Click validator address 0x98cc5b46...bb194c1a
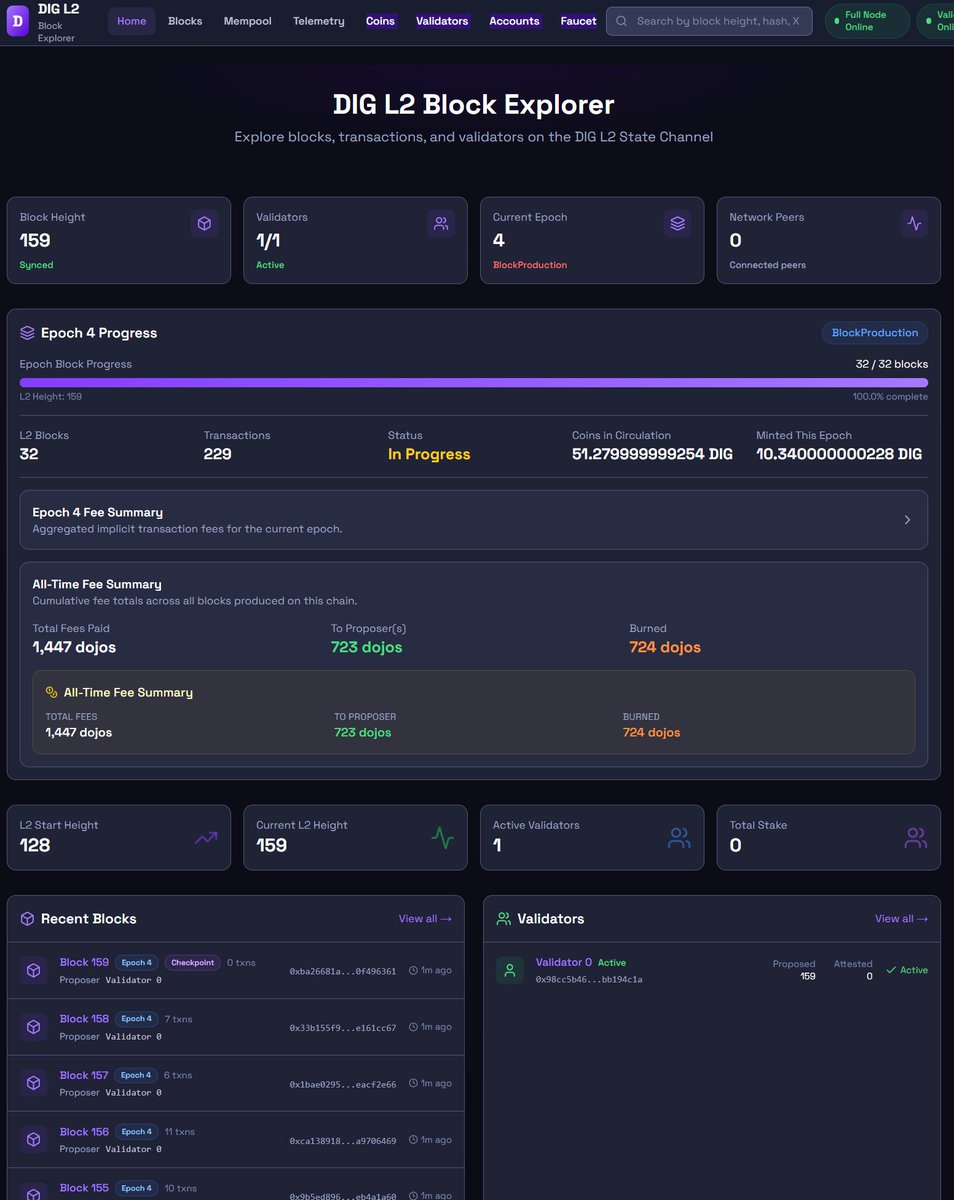 589,979
